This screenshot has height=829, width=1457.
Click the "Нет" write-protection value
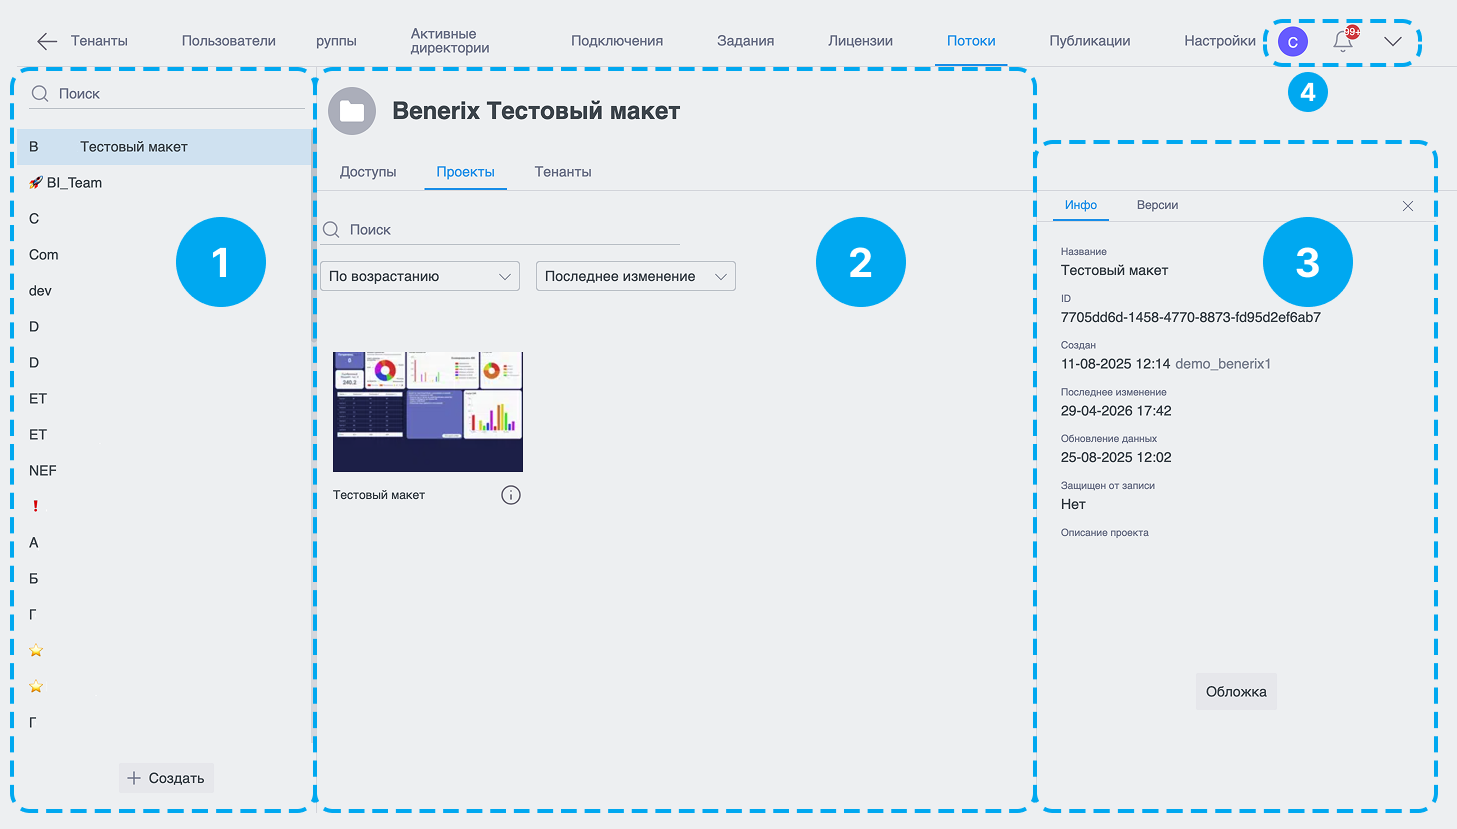1073,504
